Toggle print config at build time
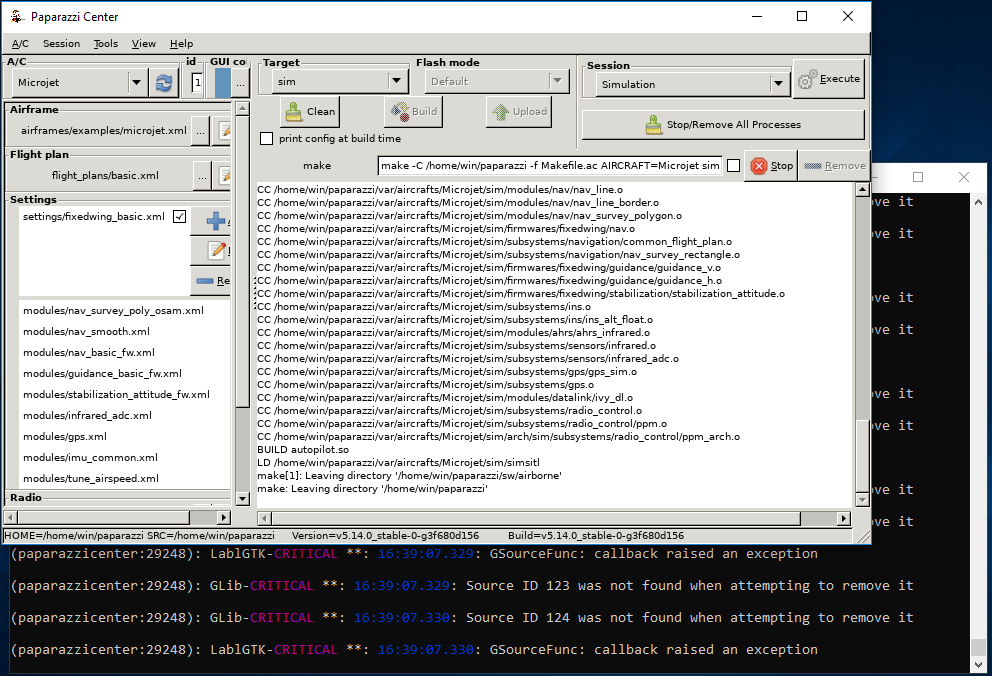This screenshot has width=992, height=676. point(266,138)
